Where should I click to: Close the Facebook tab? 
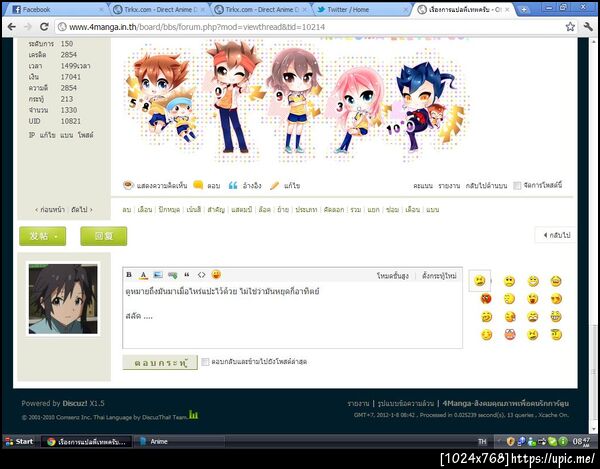click(x=101, y=10)
